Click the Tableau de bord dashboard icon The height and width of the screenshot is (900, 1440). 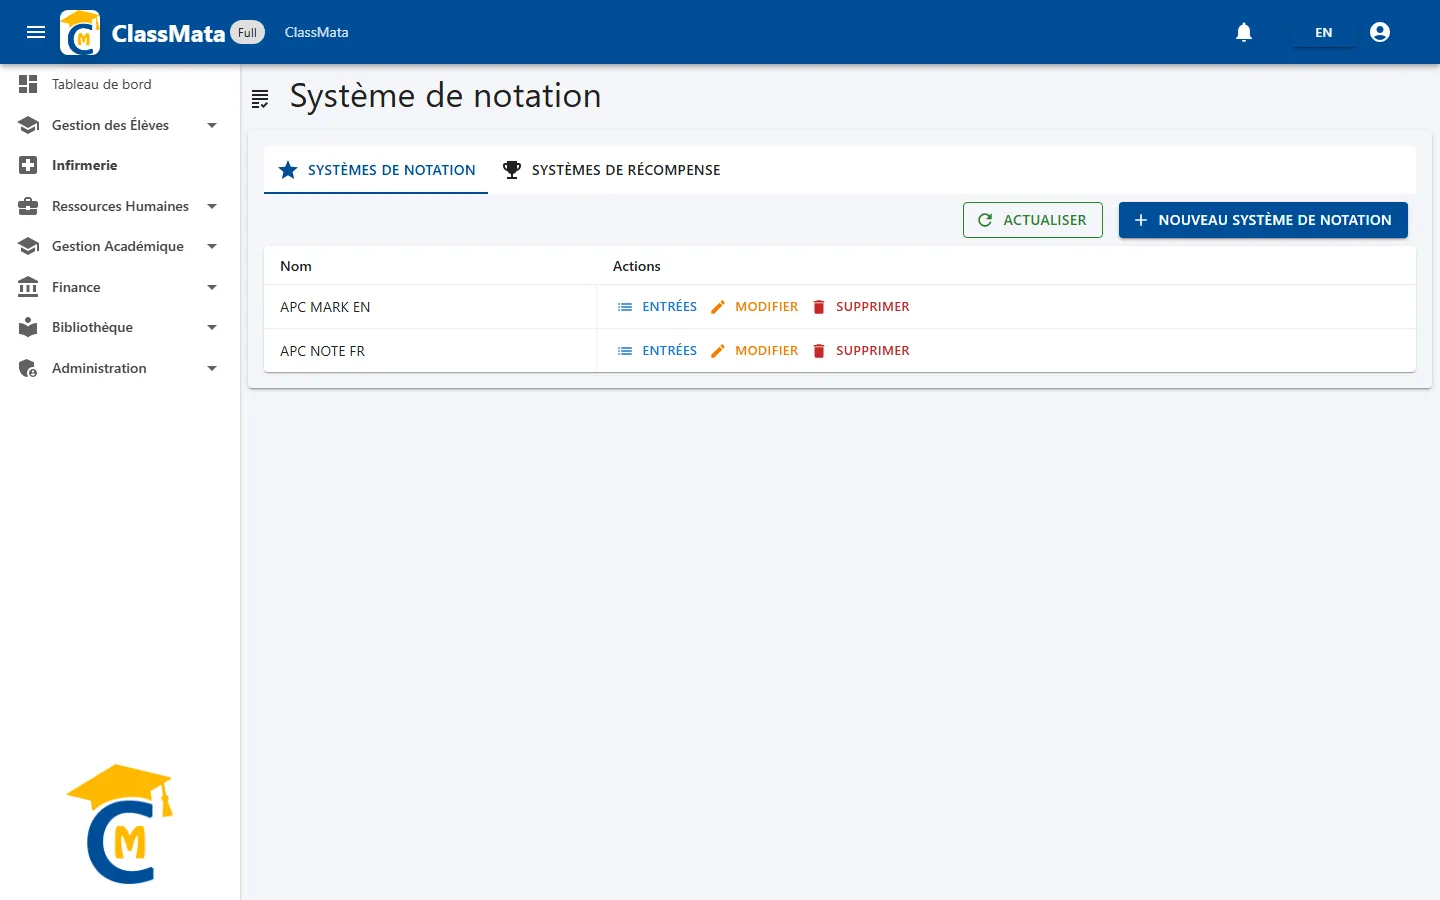(x=28, y=84)
